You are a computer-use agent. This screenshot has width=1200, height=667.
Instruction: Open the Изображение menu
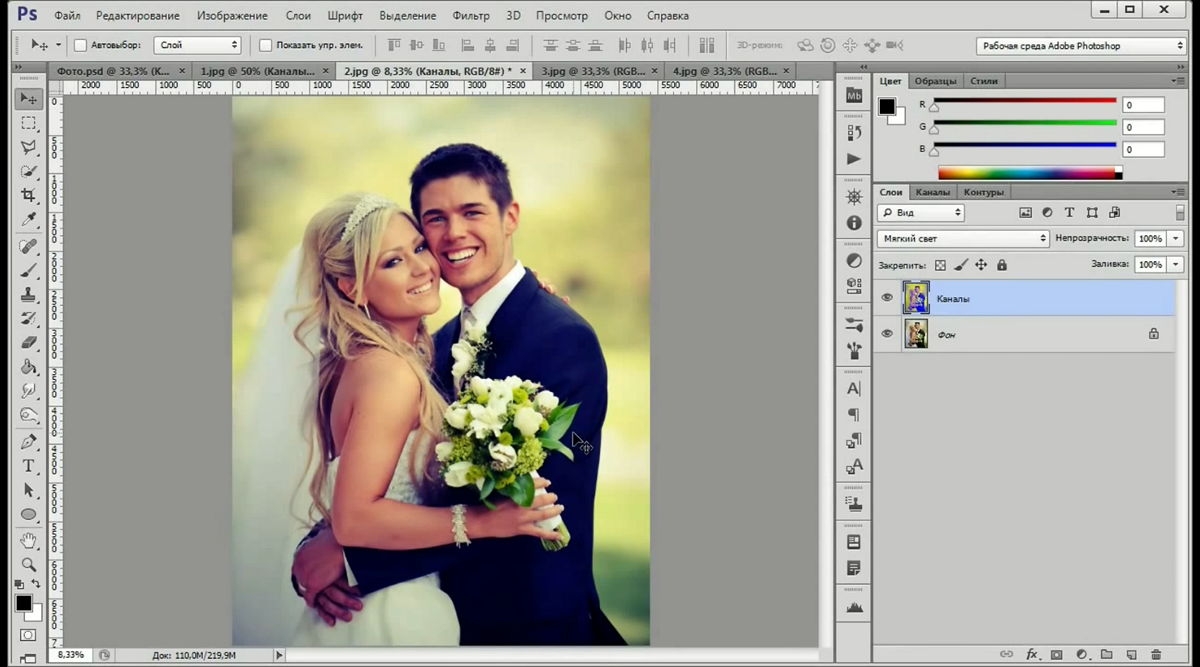(x=232, y=16)
